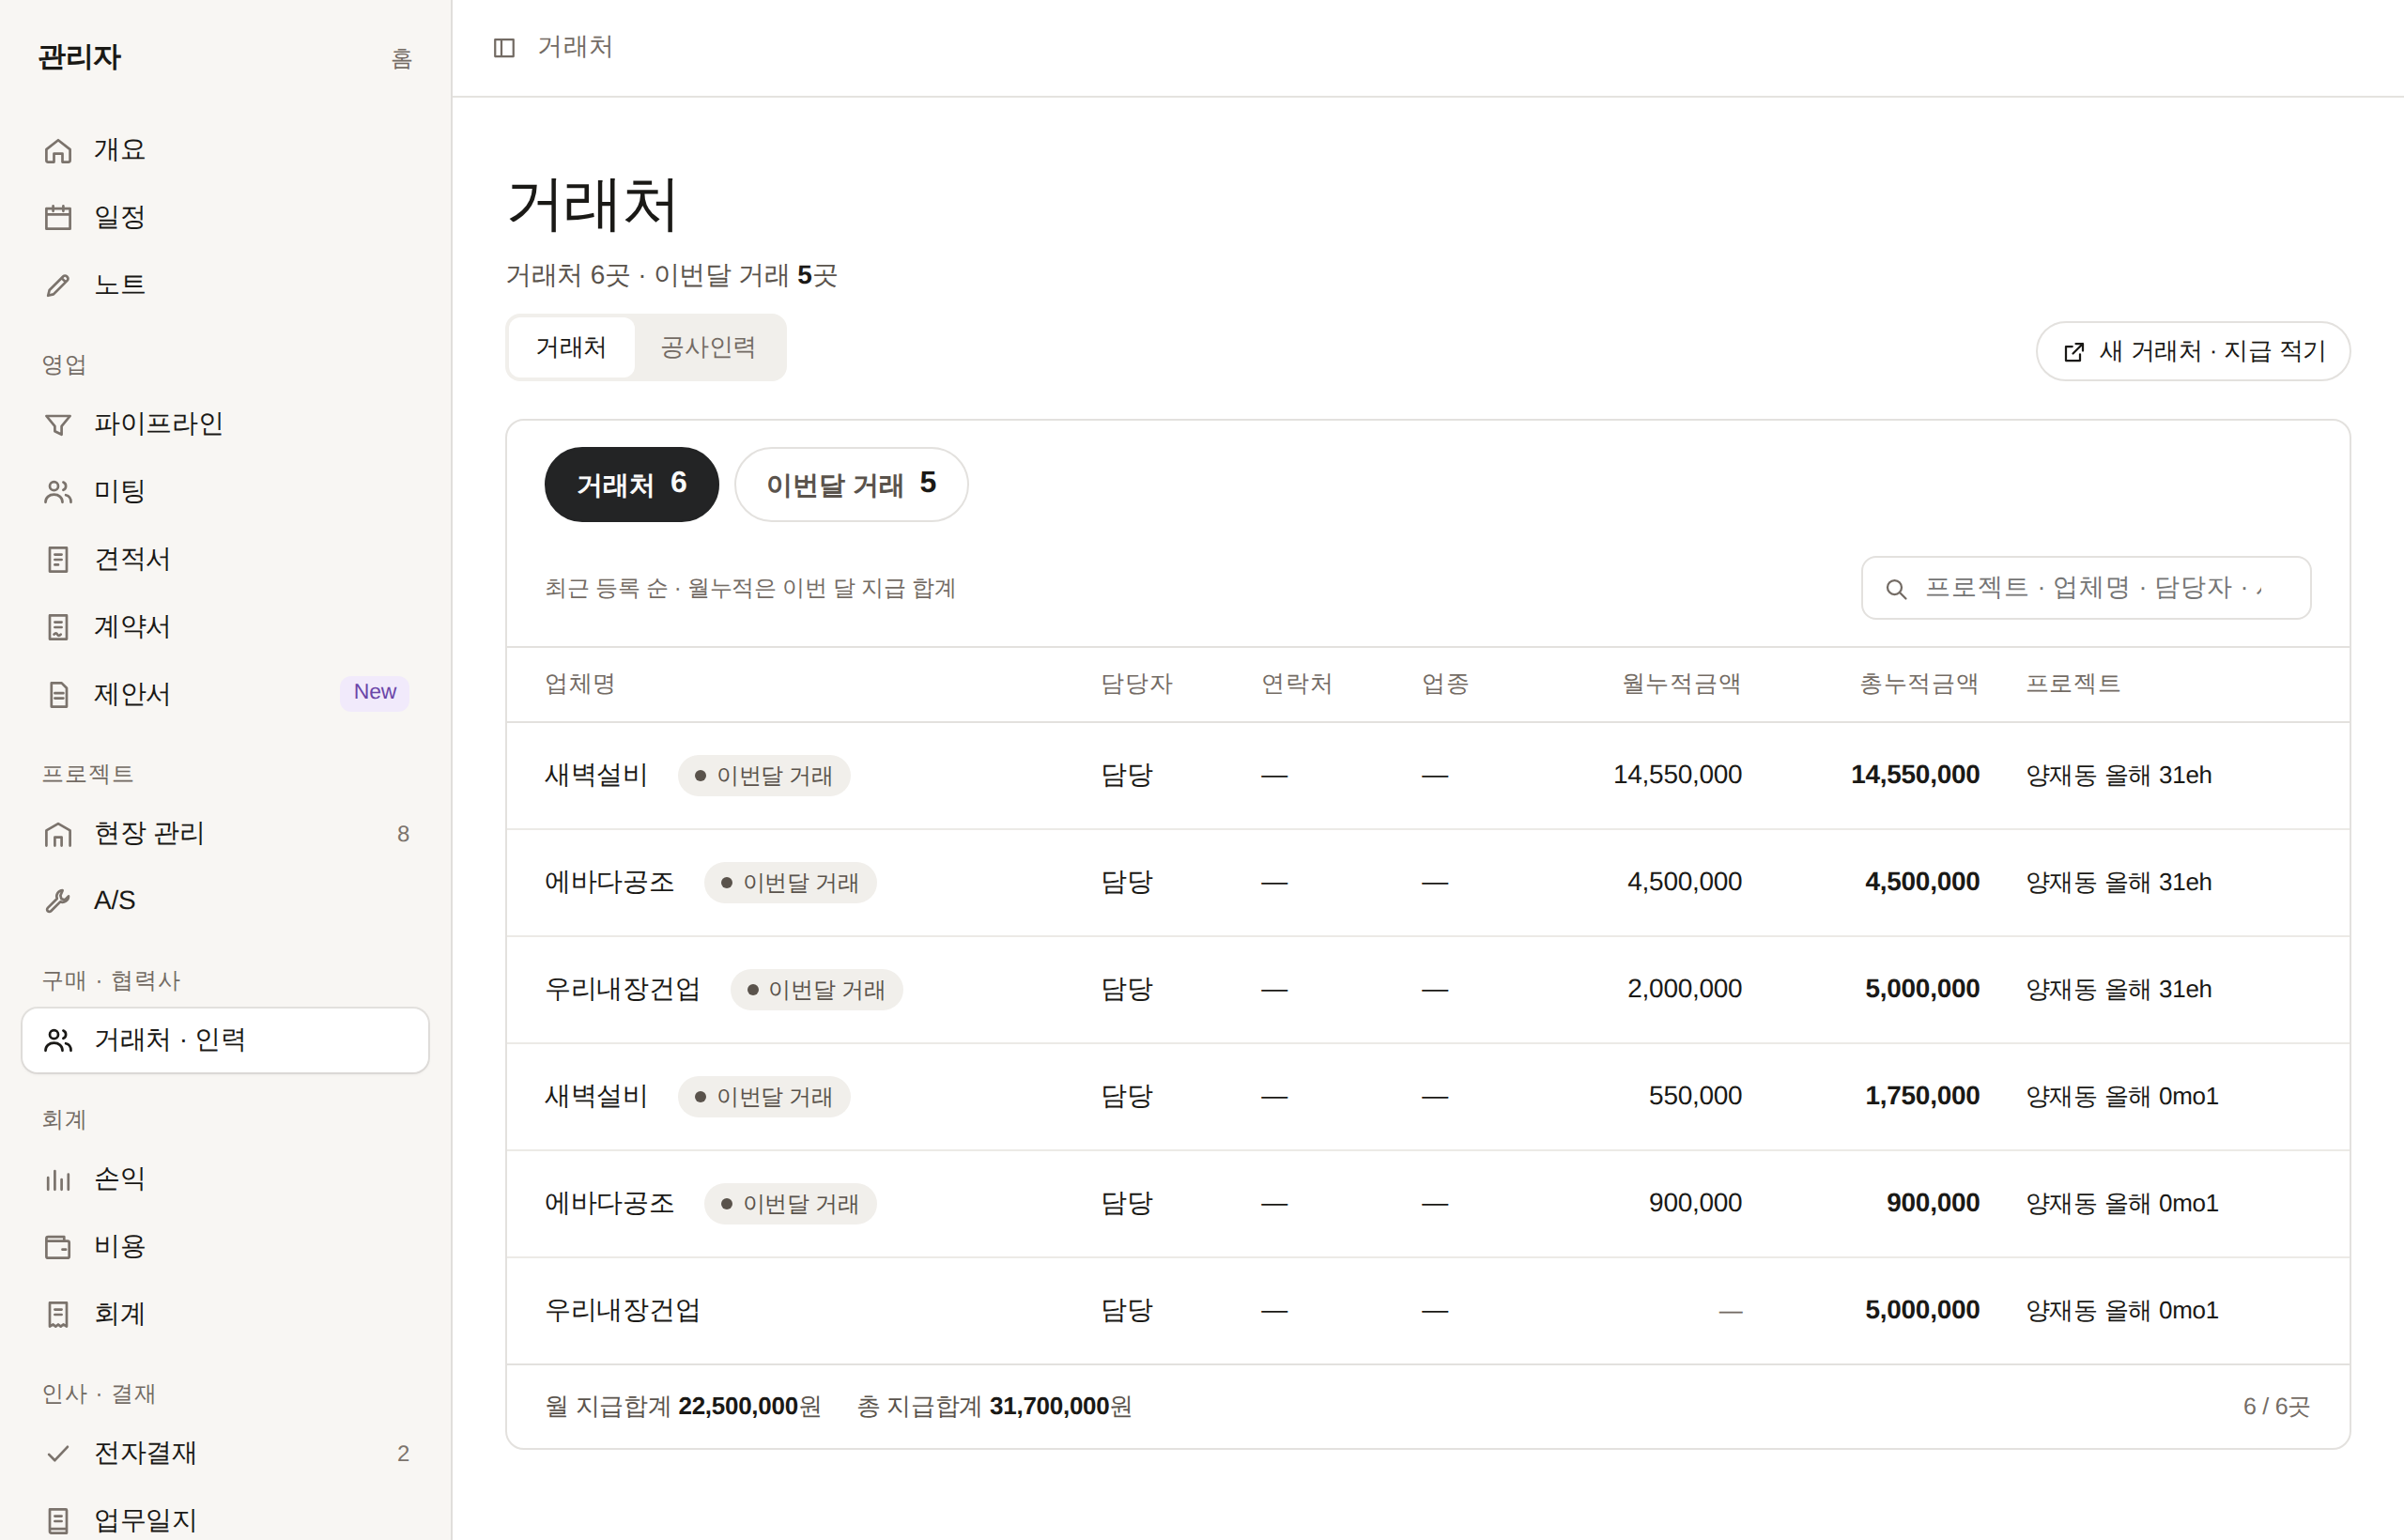
Task: Open 에바다공조 row with 4,500,000
Action: (x=1428, y=883)
